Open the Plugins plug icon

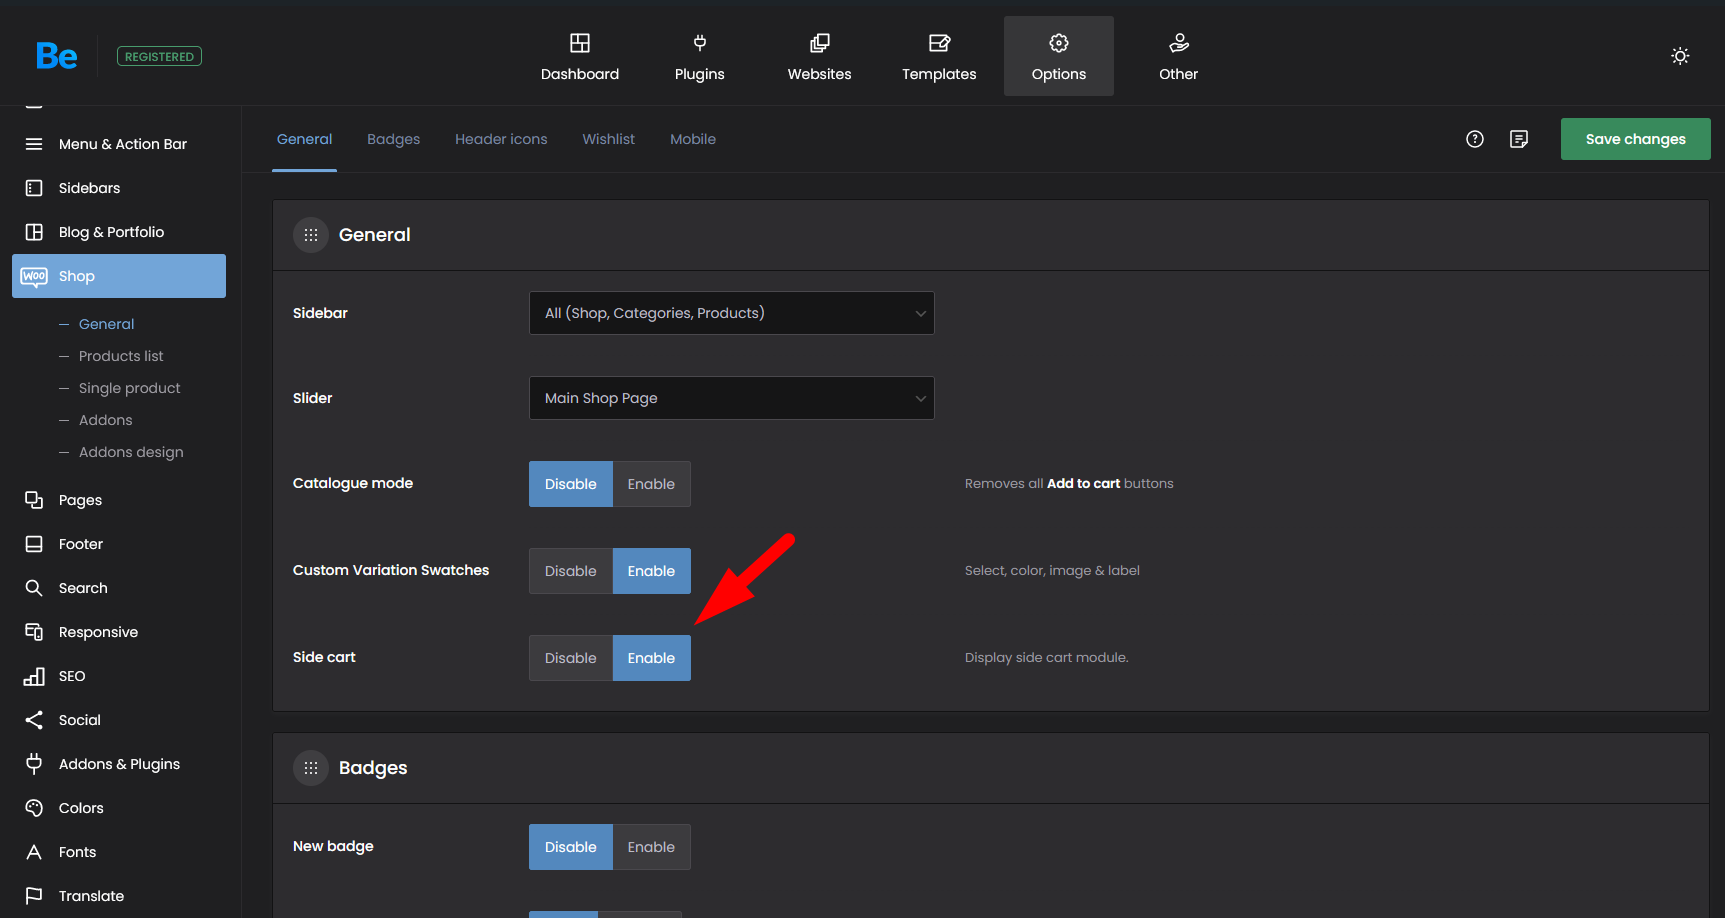(x=700, y=43)
